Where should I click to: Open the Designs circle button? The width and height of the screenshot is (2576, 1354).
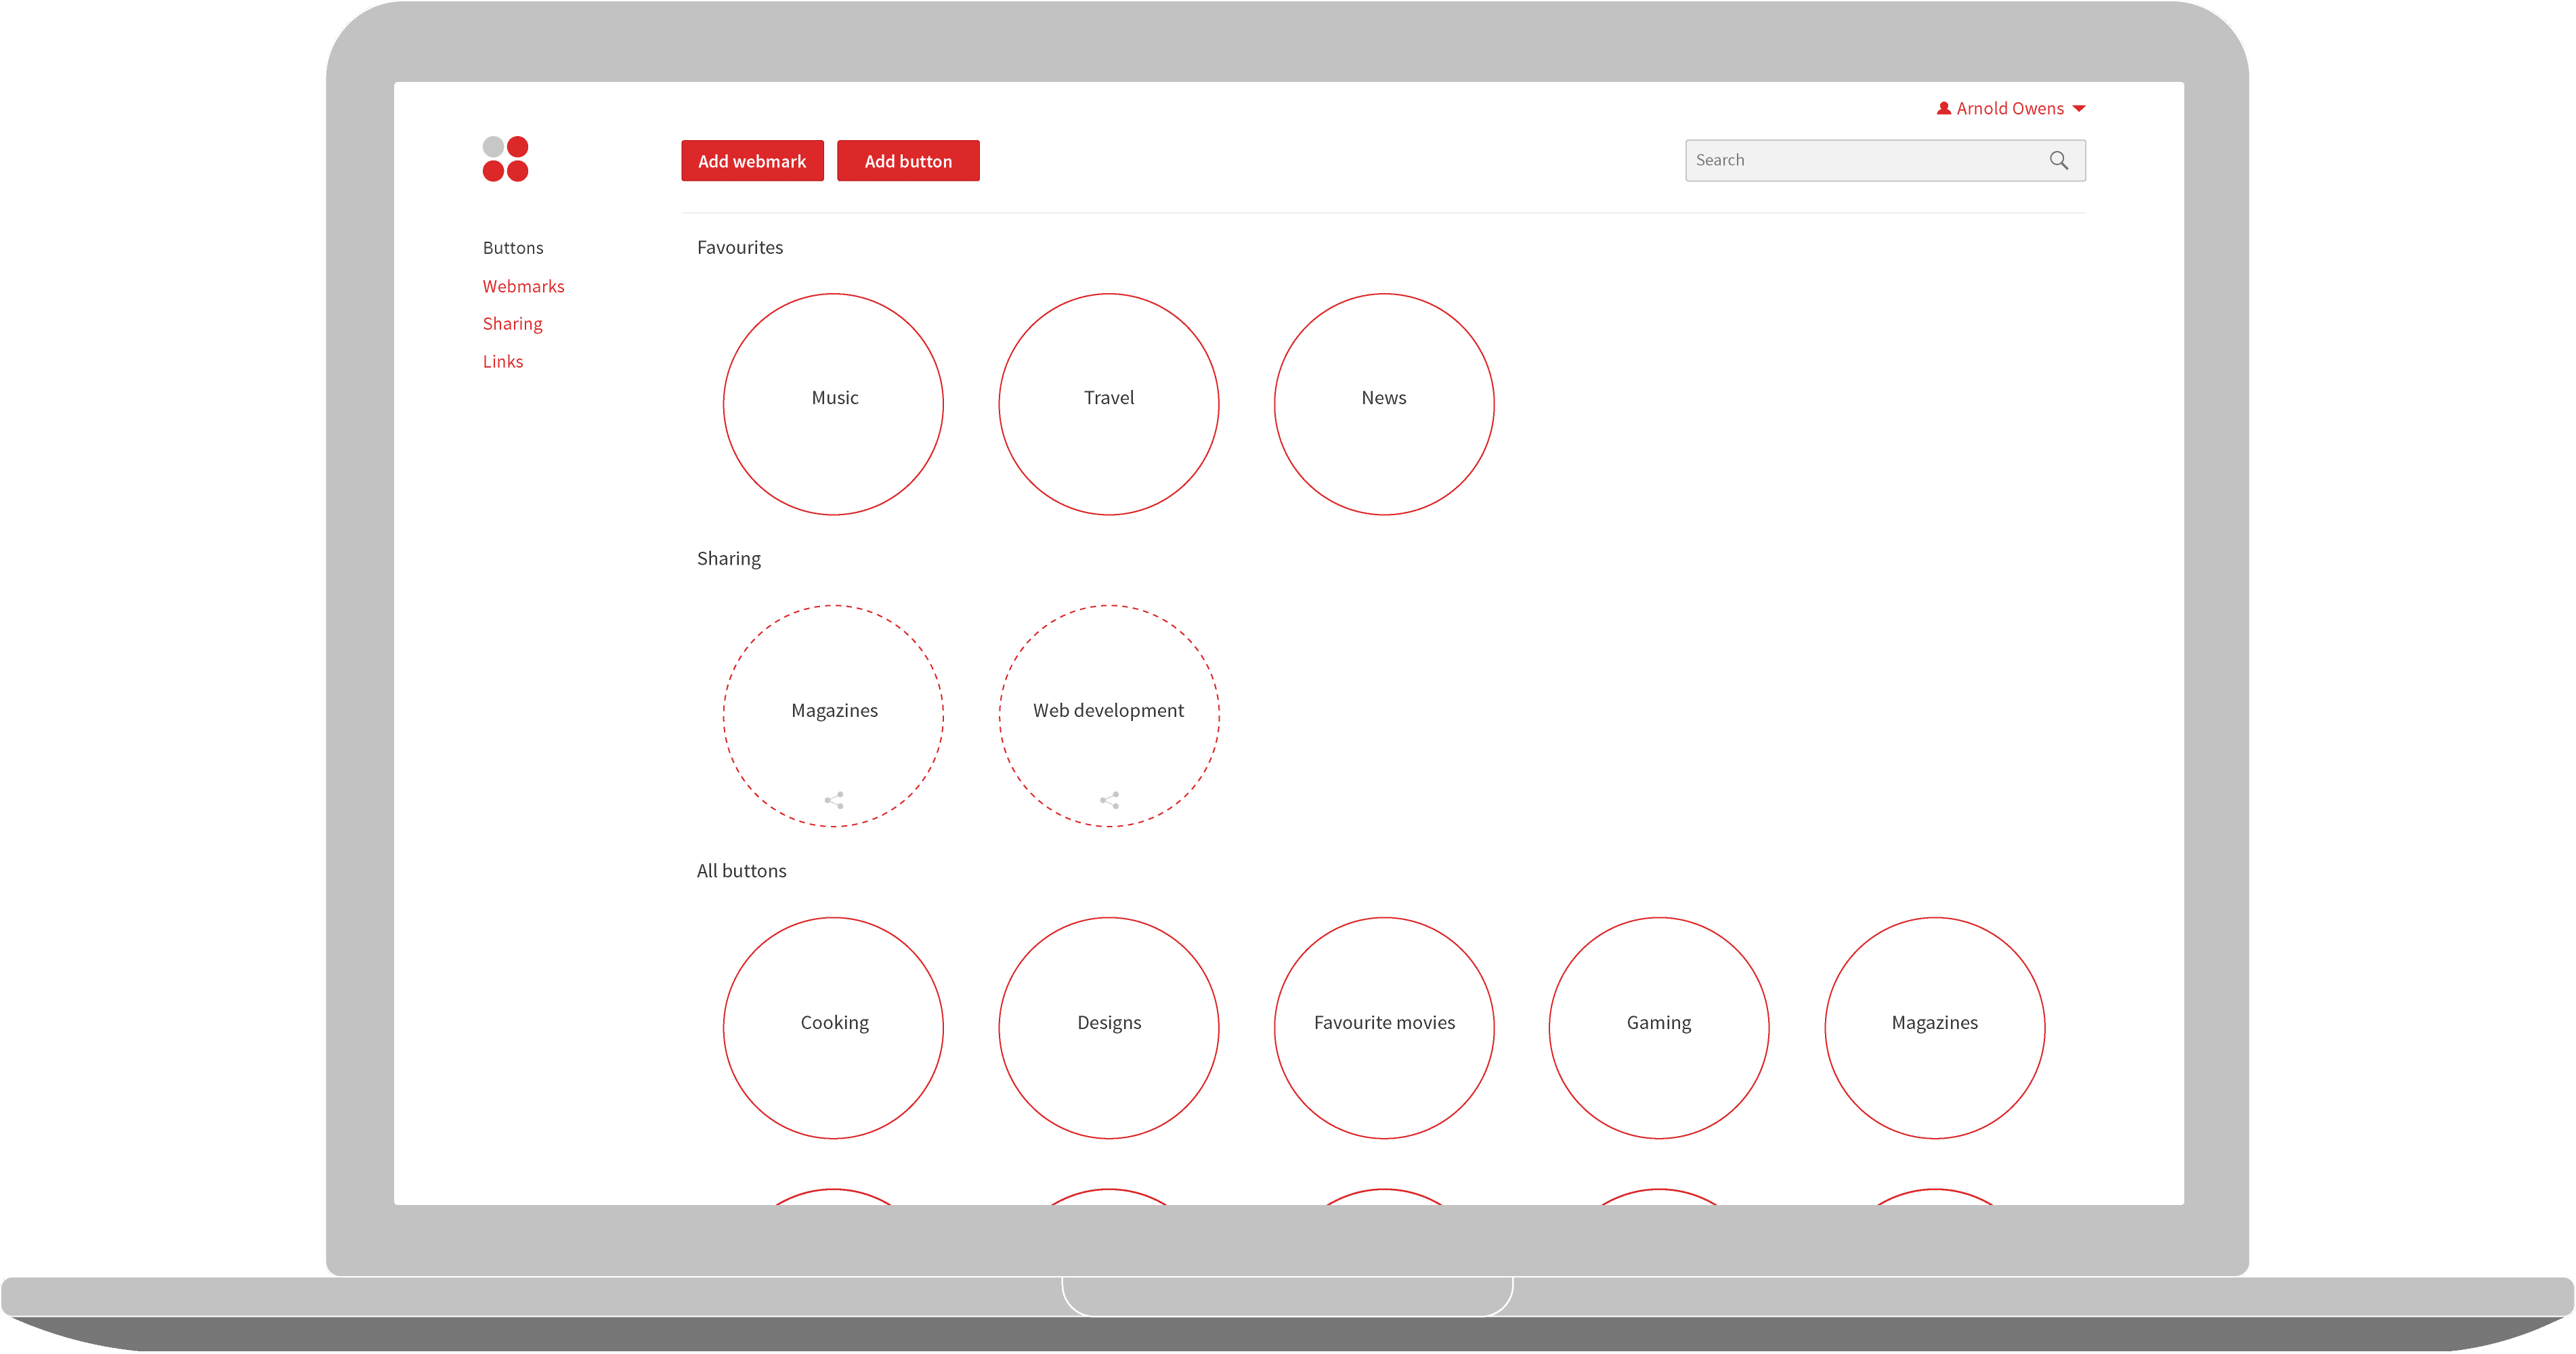(x=1108, y=1027)
